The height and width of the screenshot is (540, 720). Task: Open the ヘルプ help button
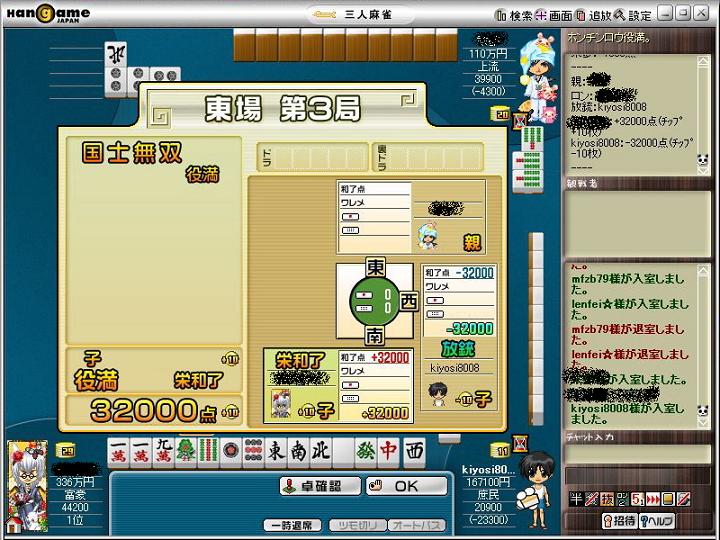[x=658, y=521]
